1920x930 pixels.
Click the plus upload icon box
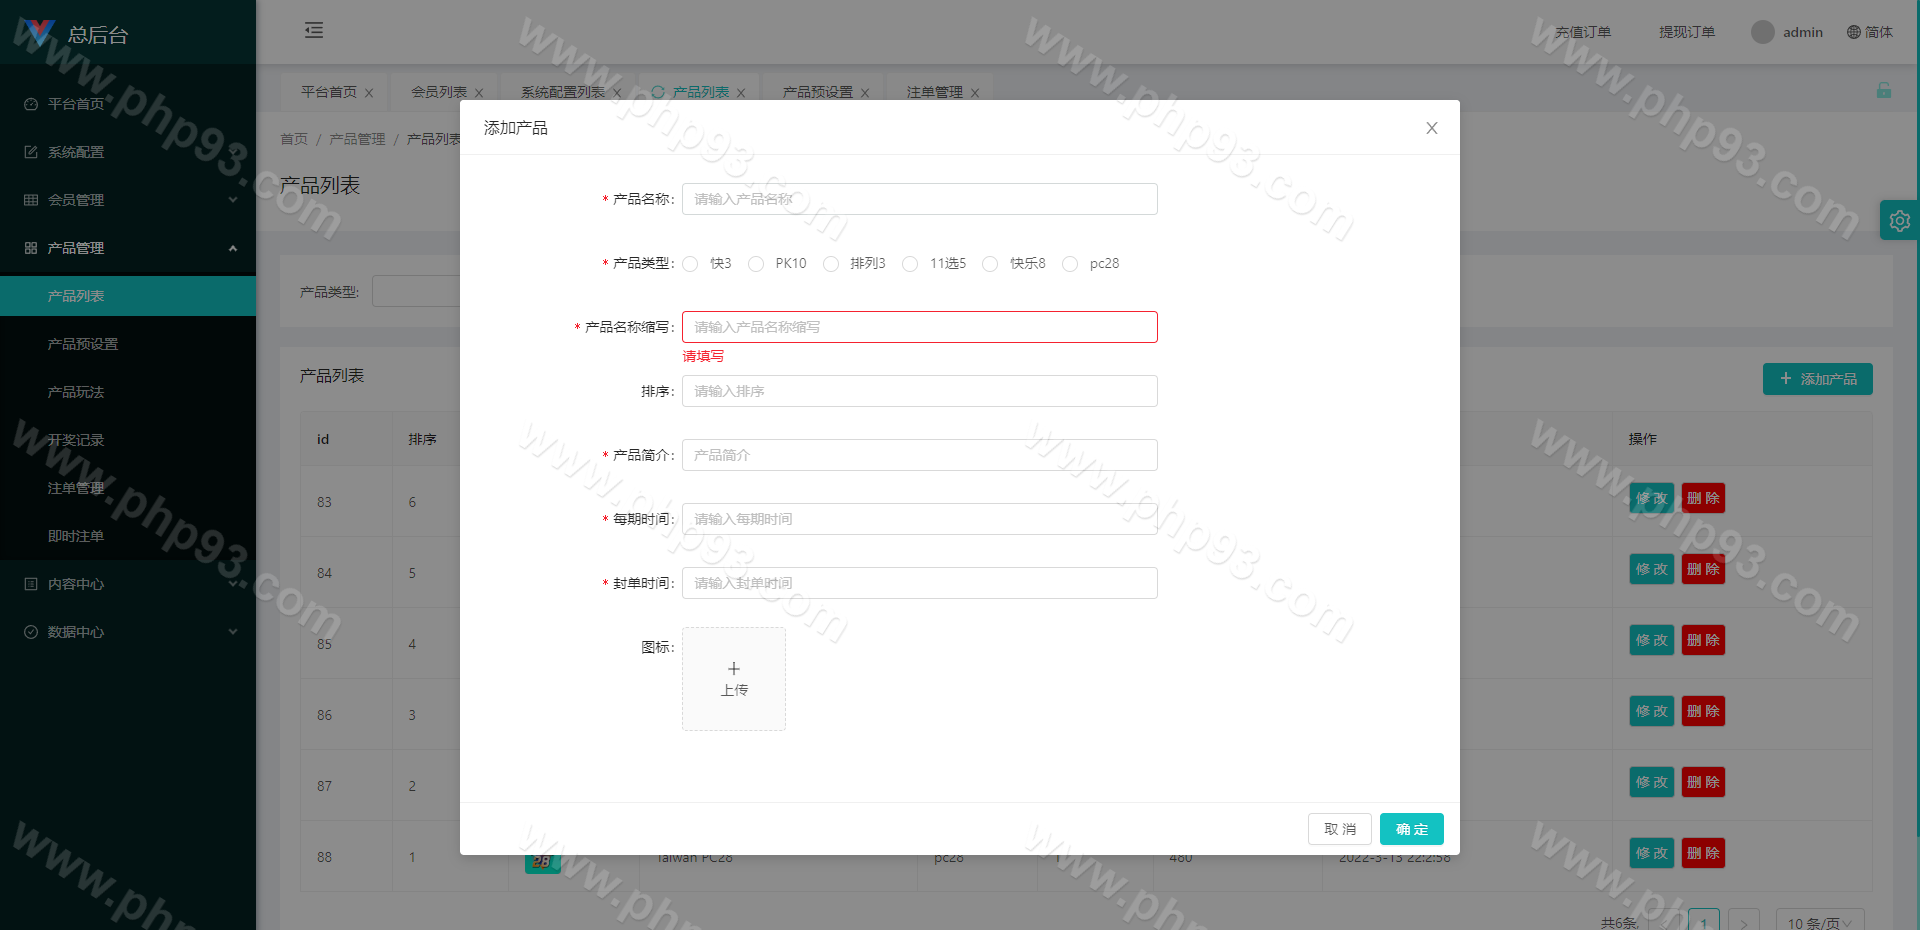pos(734,679)
